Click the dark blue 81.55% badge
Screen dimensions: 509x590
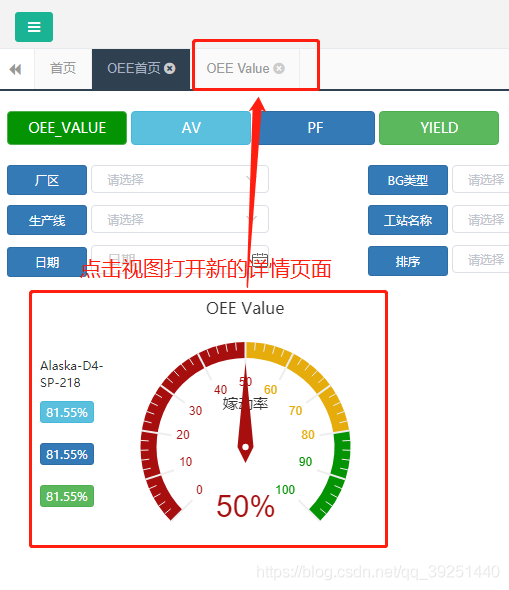(x=67, y=454)
